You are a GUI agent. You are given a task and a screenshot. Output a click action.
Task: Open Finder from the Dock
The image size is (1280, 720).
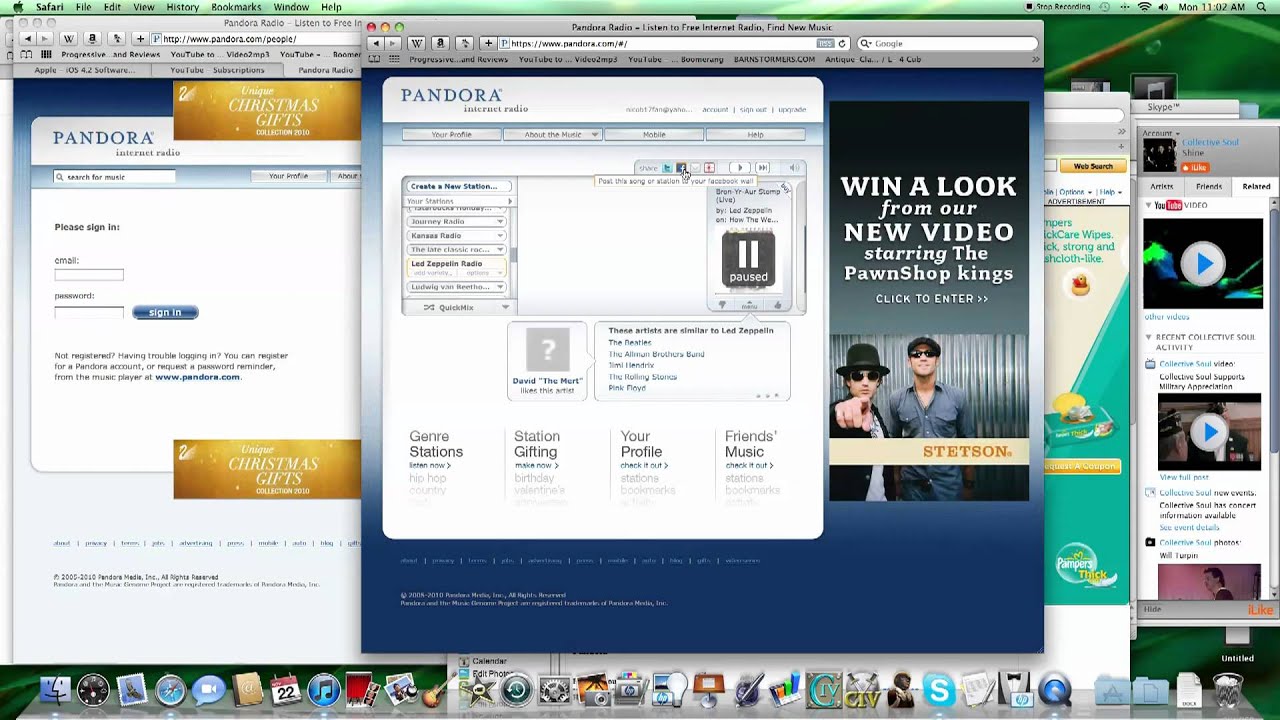coord(56,690)
